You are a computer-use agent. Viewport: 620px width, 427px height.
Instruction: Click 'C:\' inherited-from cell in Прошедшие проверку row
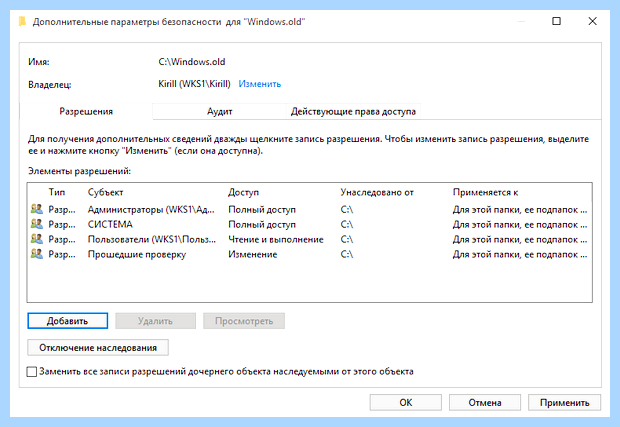[346, 255]
